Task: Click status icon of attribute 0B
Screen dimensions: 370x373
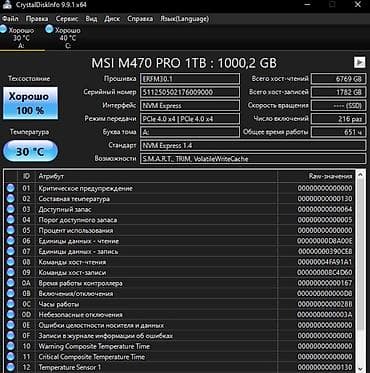Action: [x=11, y=294]
